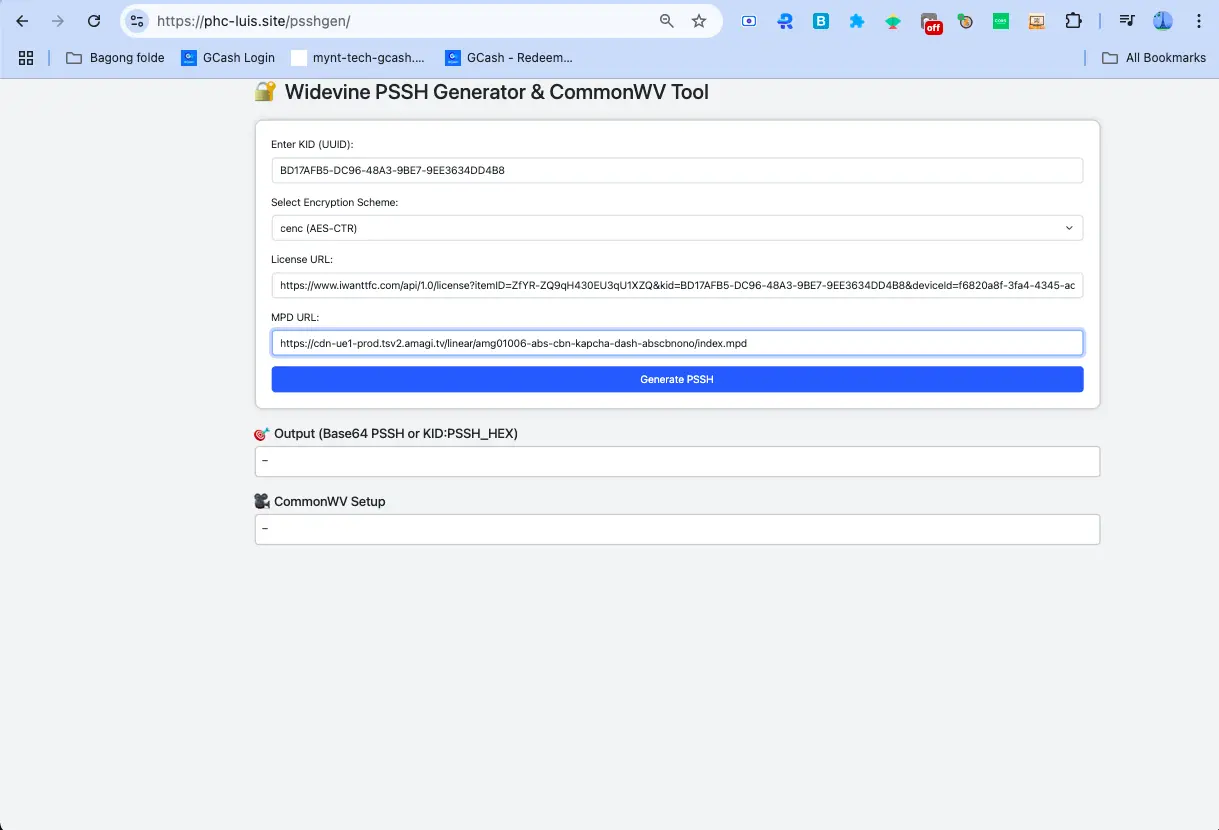Open the extension with red off badge
1219x830 pixels.
931,22
